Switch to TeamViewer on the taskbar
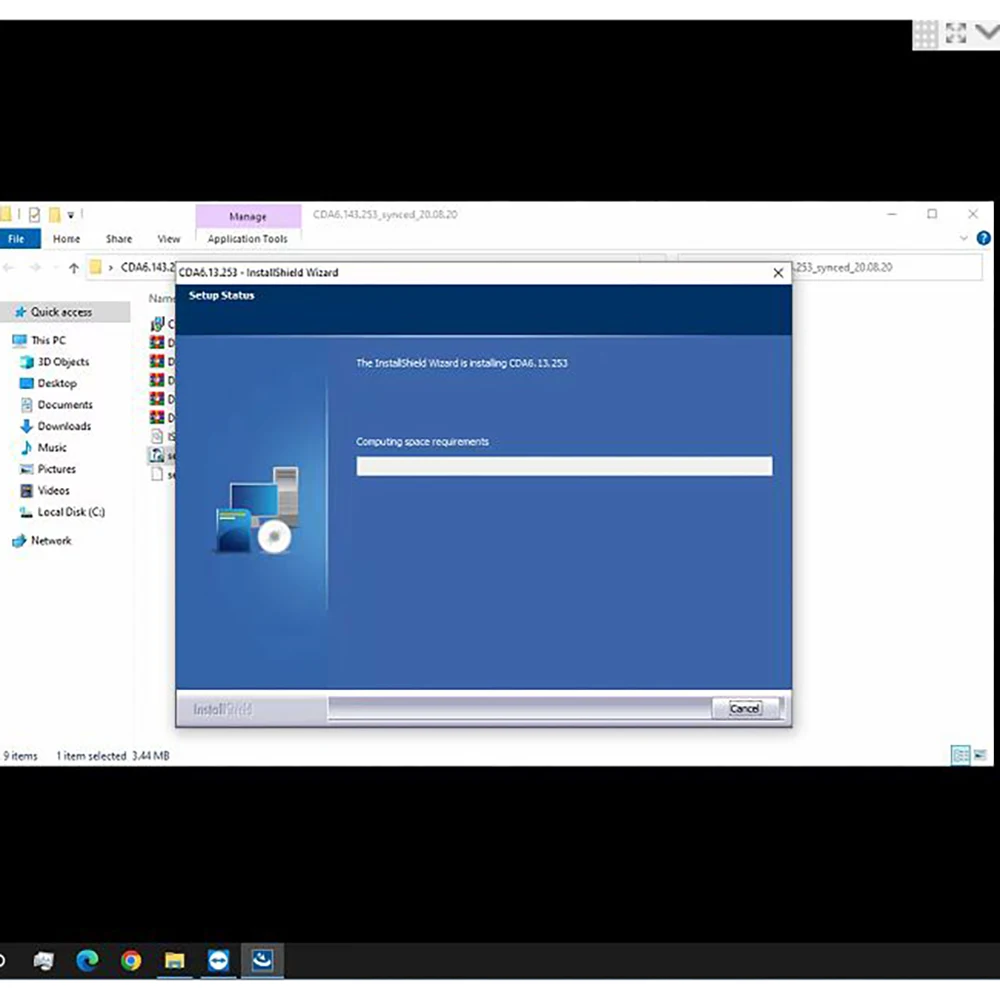Viewport: 1000px width, 1000px height. pyautogui.click(x=218, y=961)
